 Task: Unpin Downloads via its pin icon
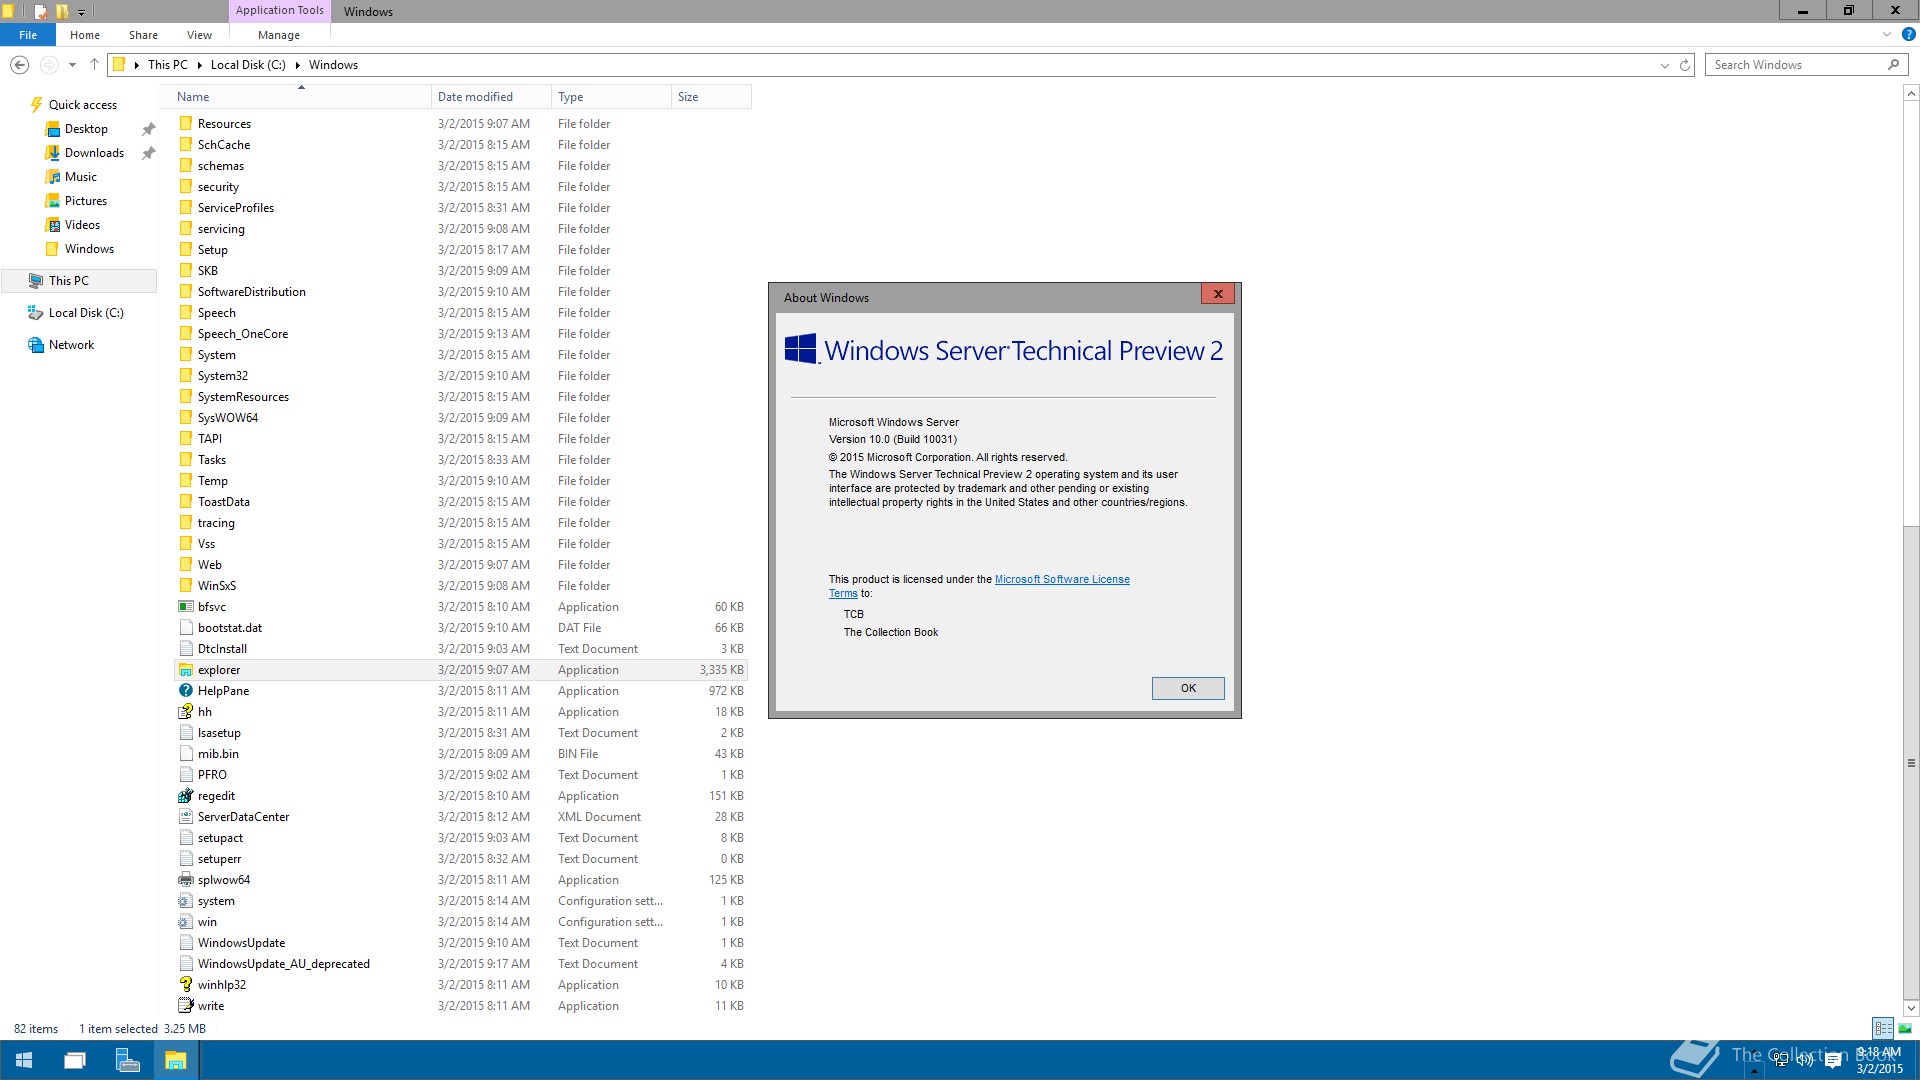point(148,153)
